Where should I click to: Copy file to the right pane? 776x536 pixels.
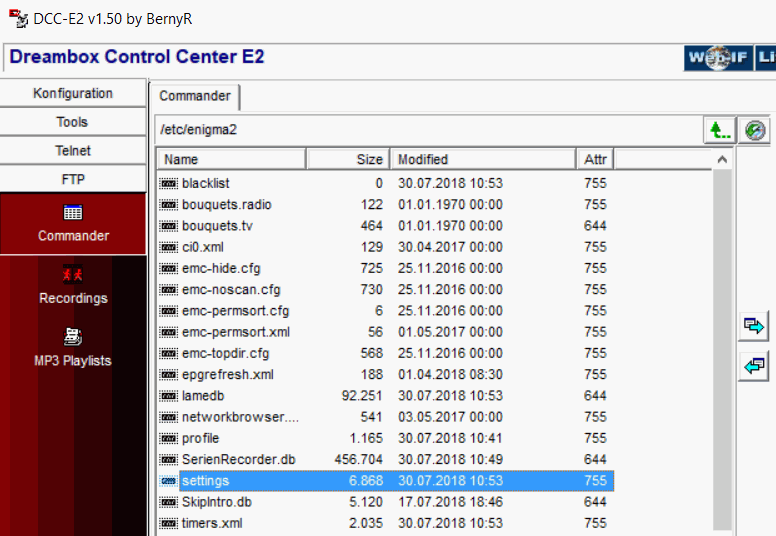tap(754, 327)
